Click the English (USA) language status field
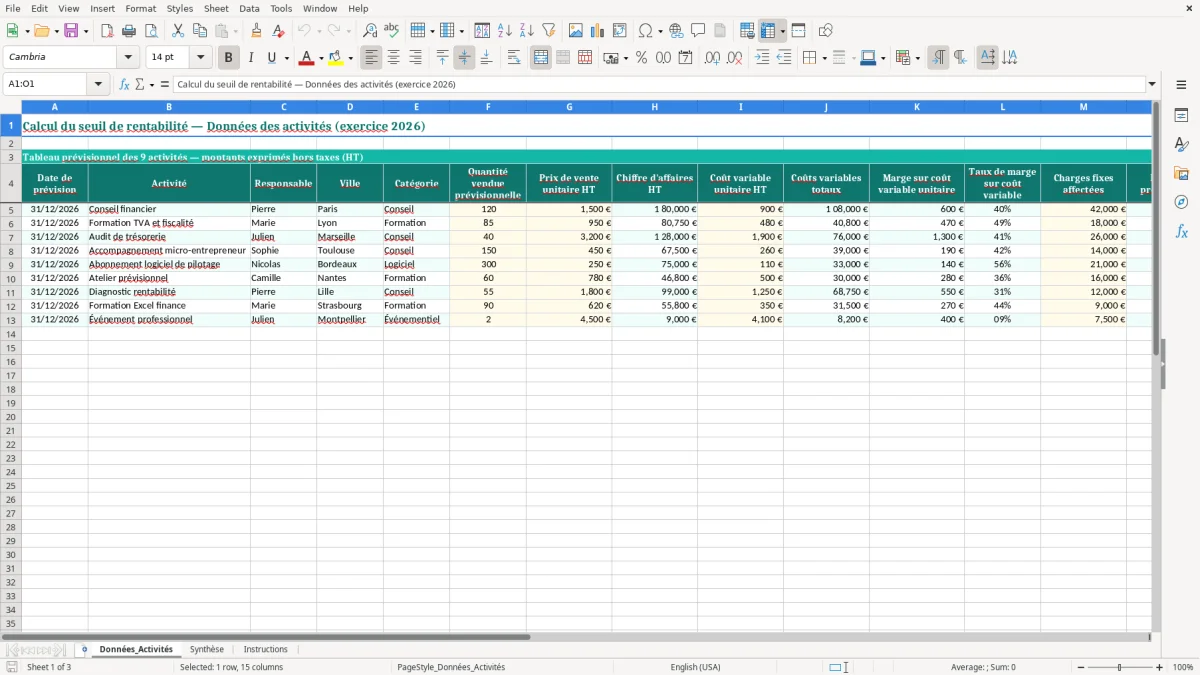1200x675 pixels. click(695, 667)
